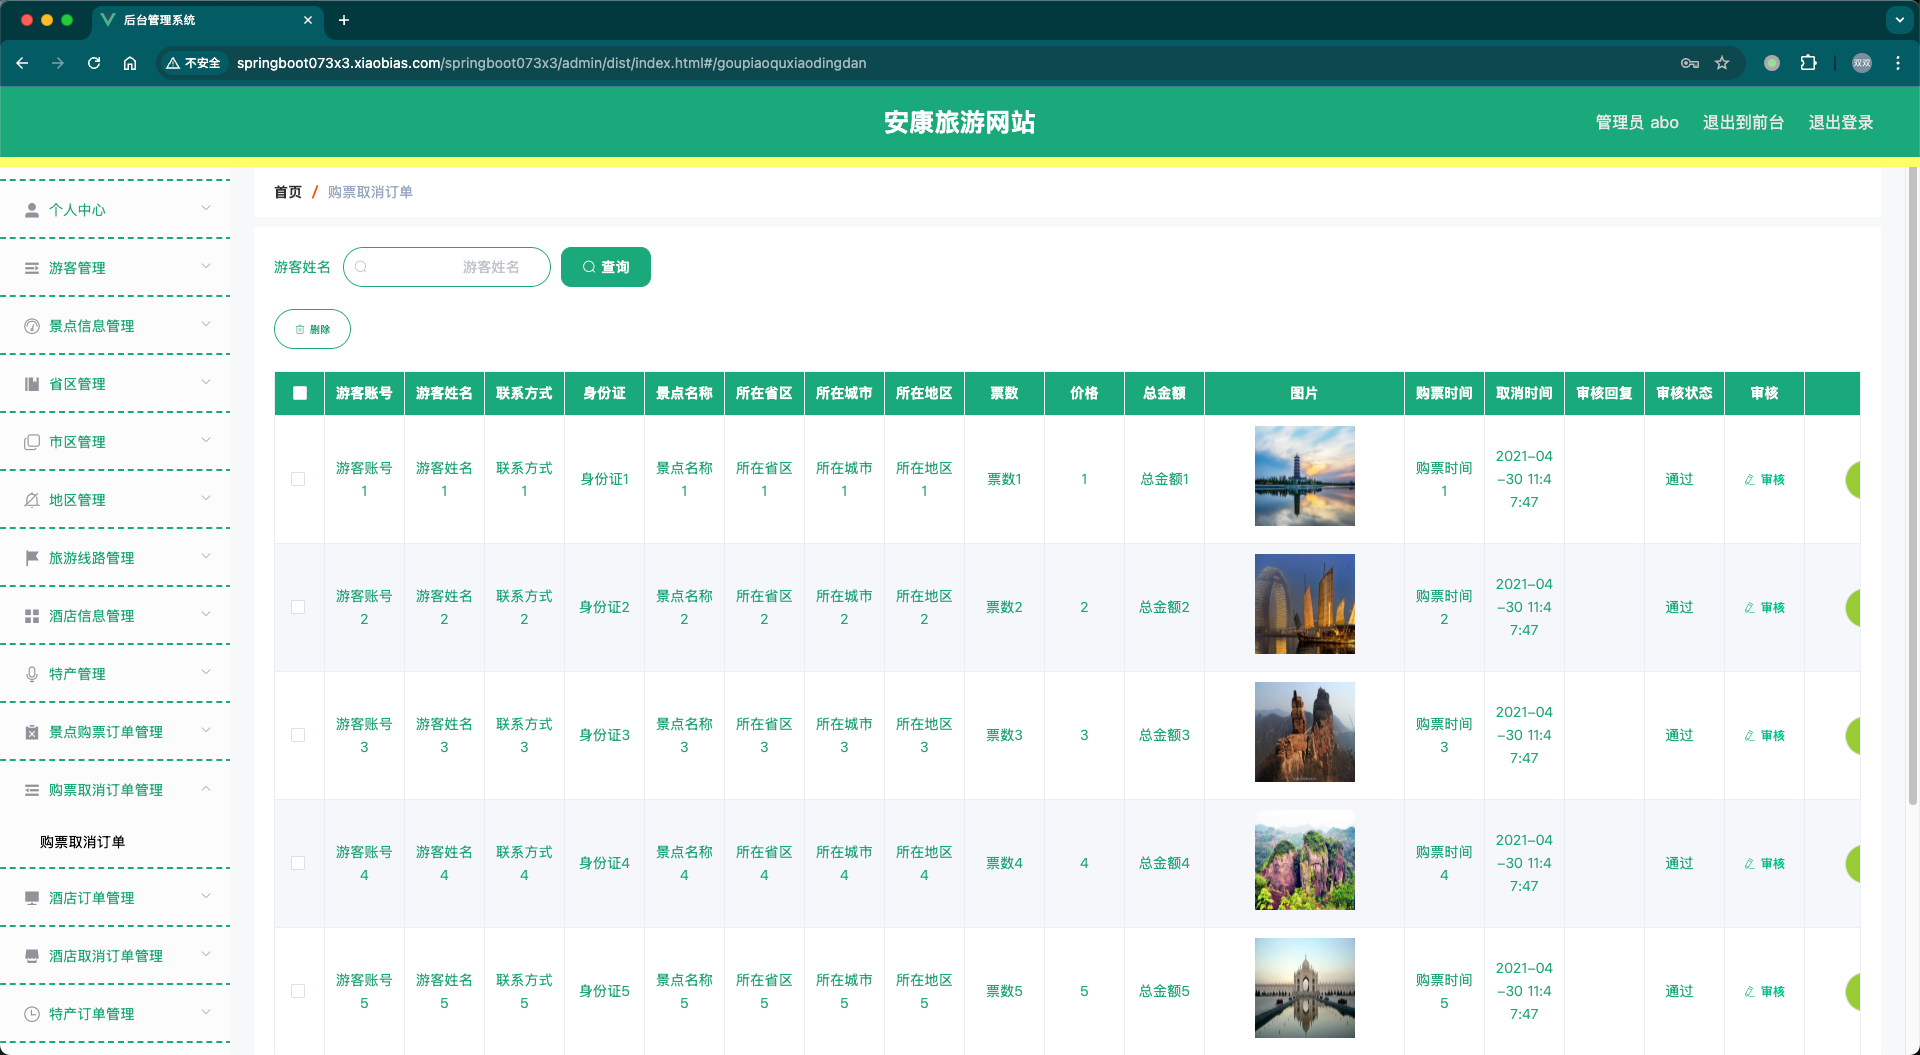Check the row checkbox for 游客账号2

(x=298, y=607)
